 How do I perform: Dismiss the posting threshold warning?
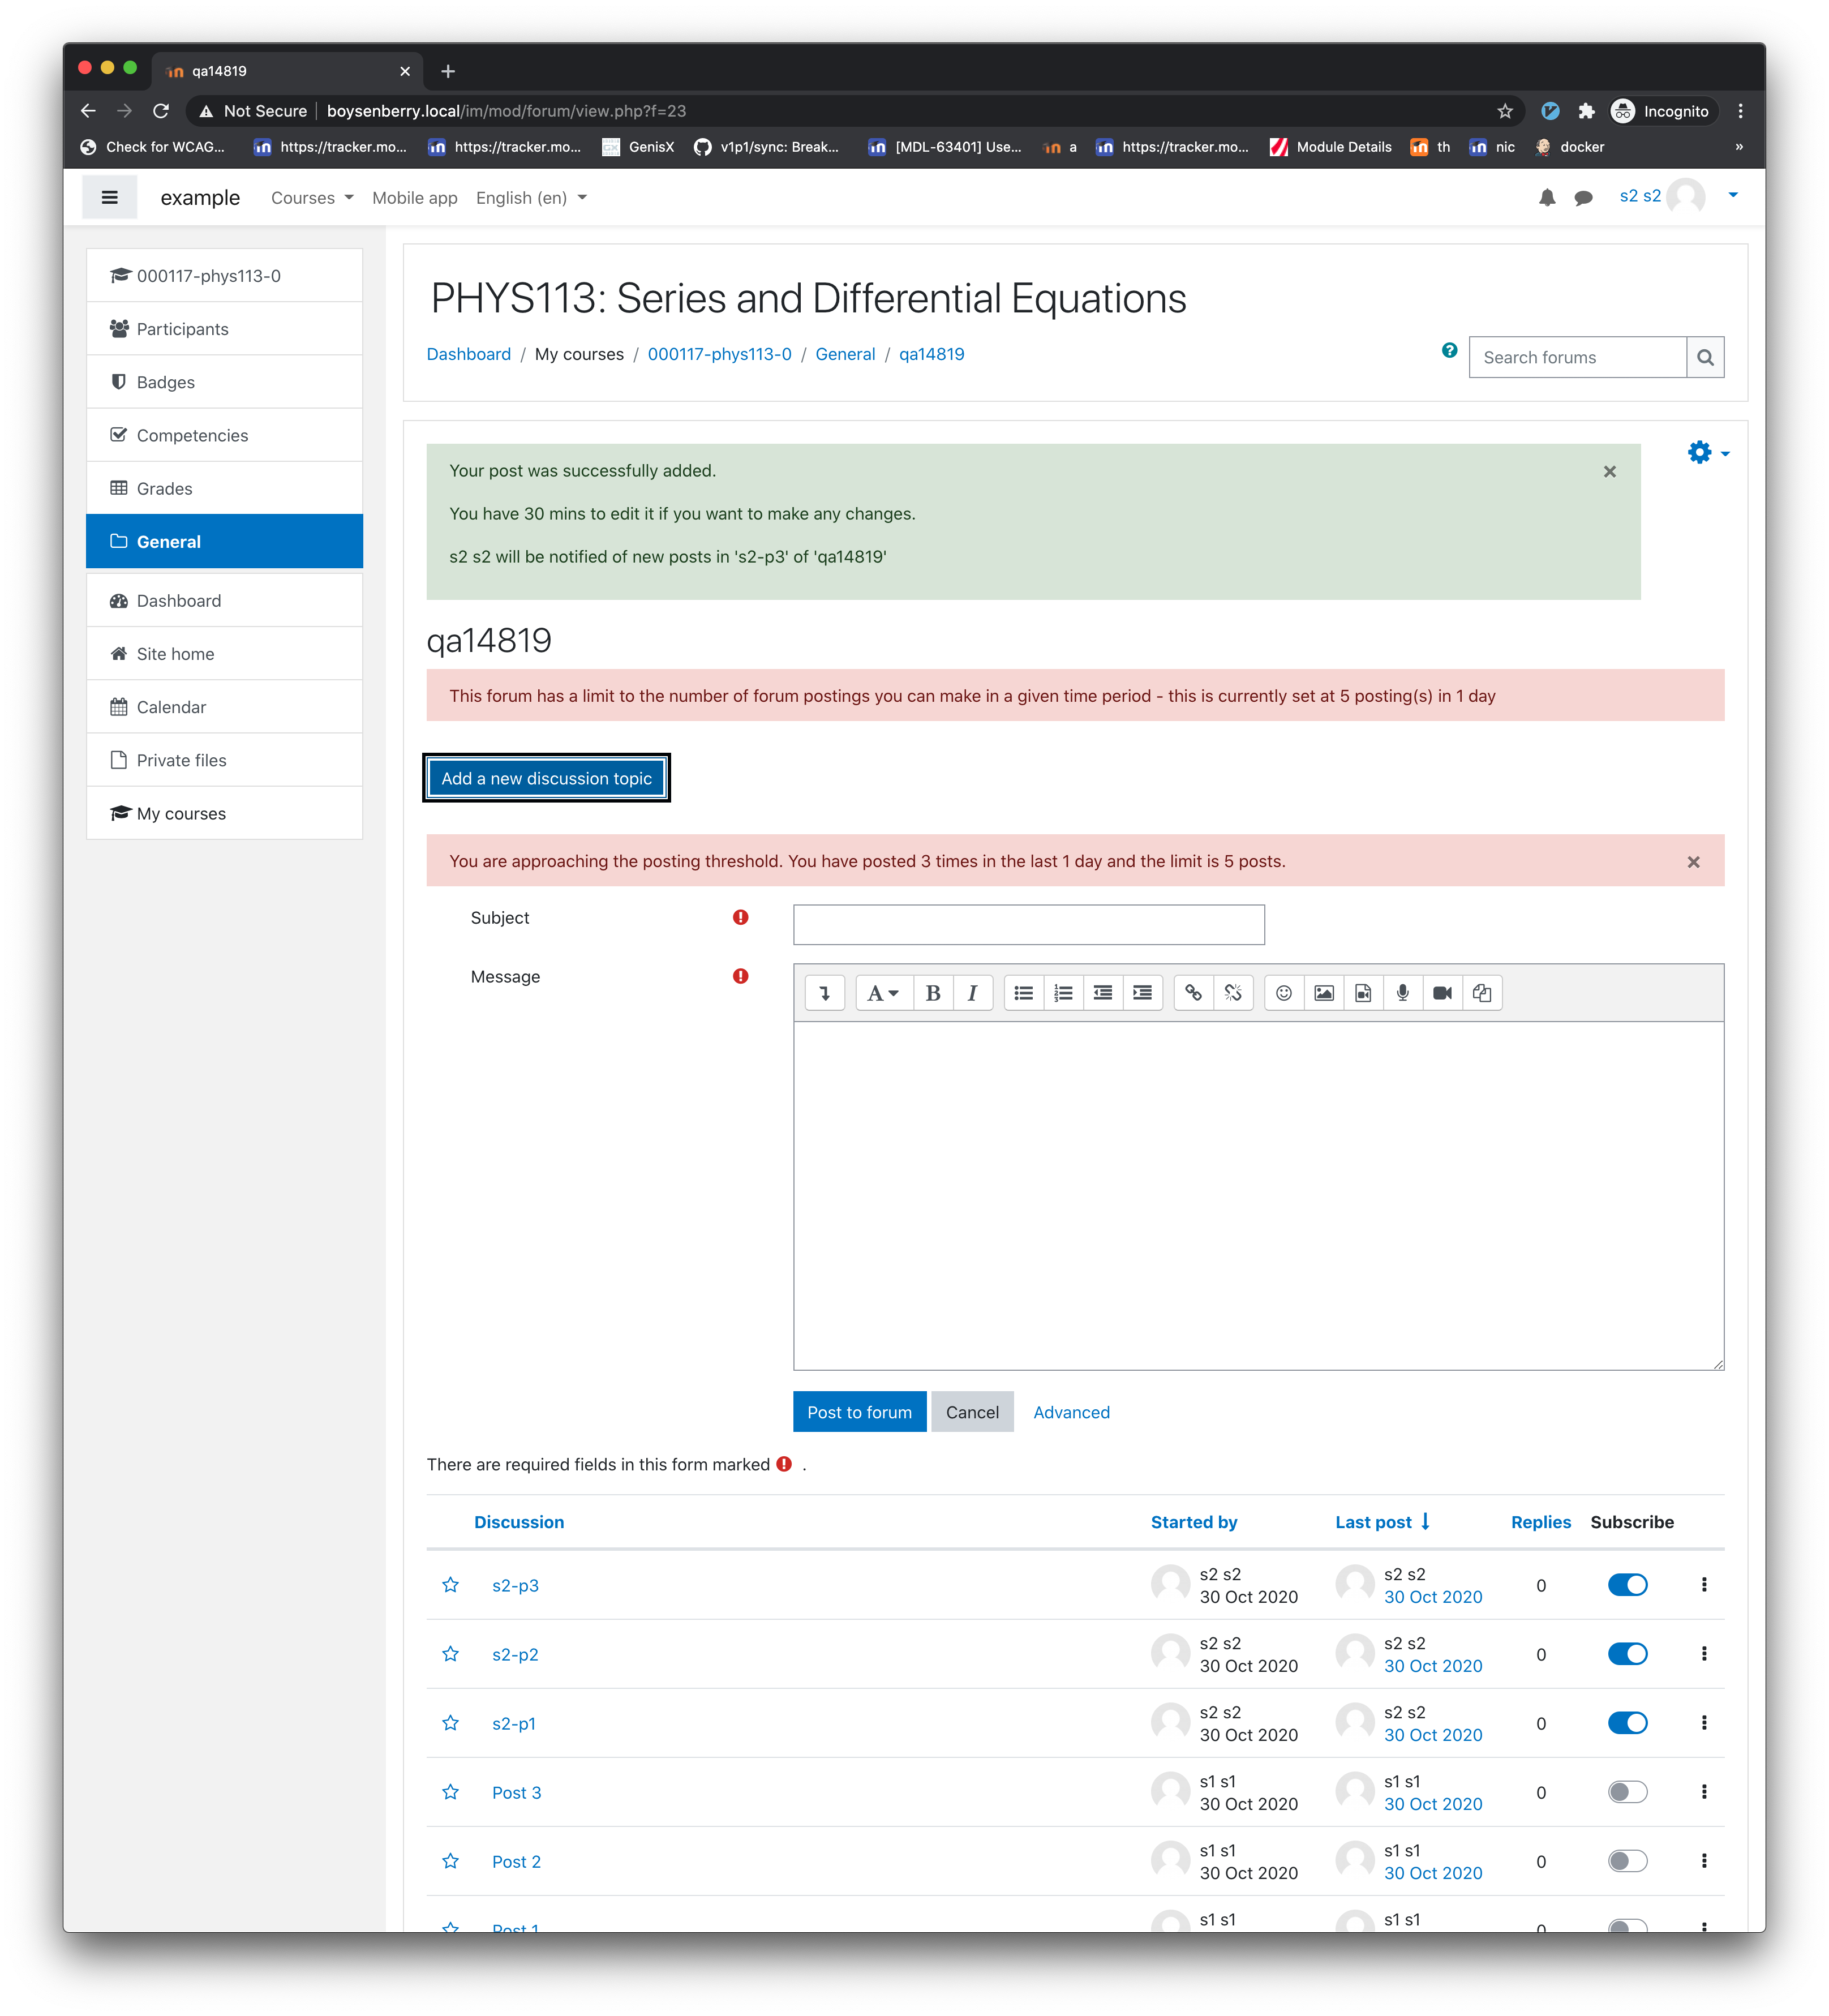(x=1693, y=862)
